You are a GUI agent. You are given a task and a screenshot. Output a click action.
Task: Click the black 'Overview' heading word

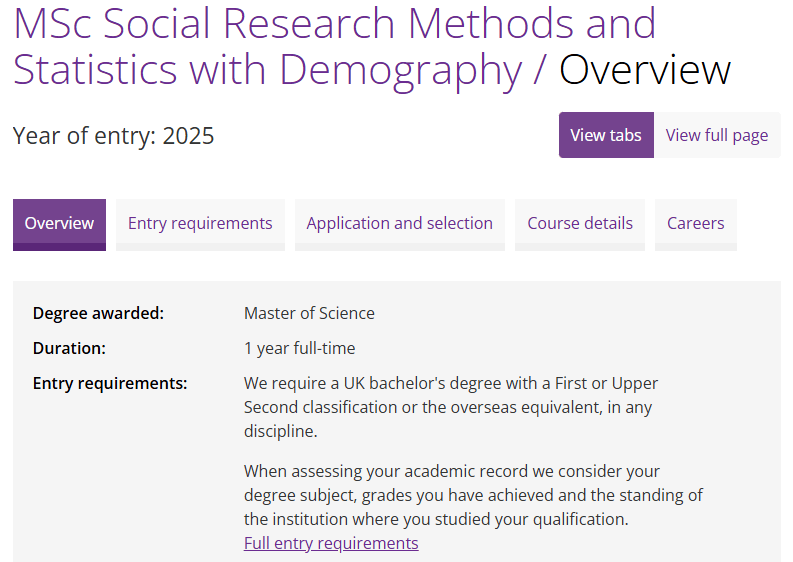[x=645, y=70]
